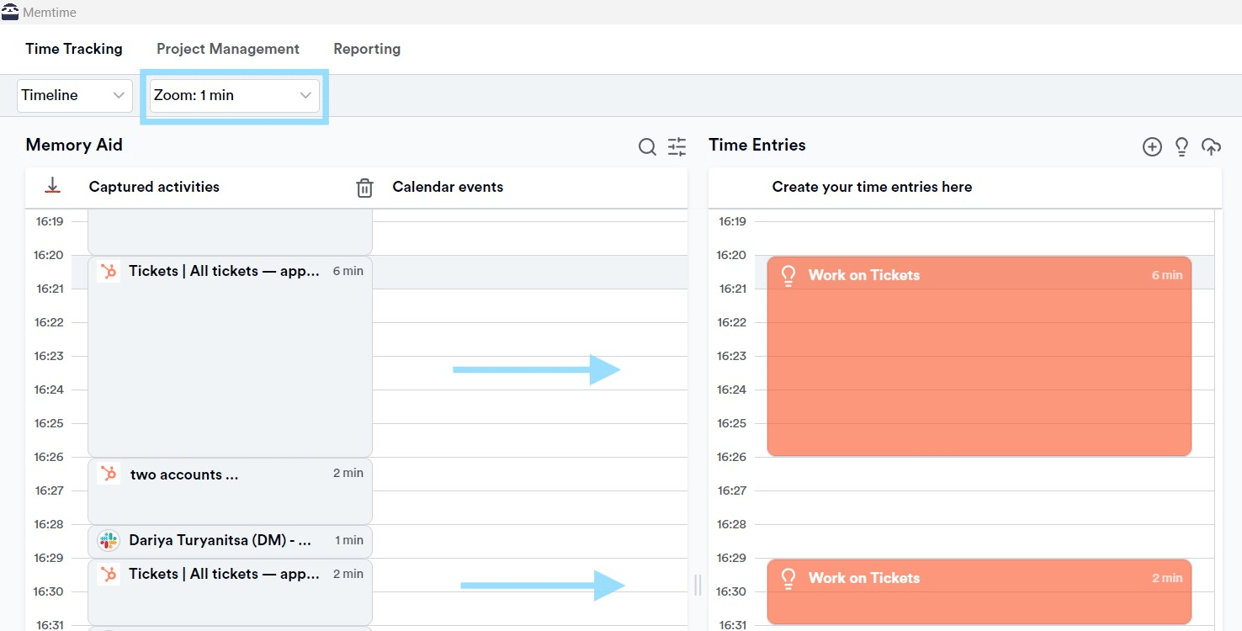Switch to the Project Management tab
Screen dimensions: 1242x631
pos(227,48)
